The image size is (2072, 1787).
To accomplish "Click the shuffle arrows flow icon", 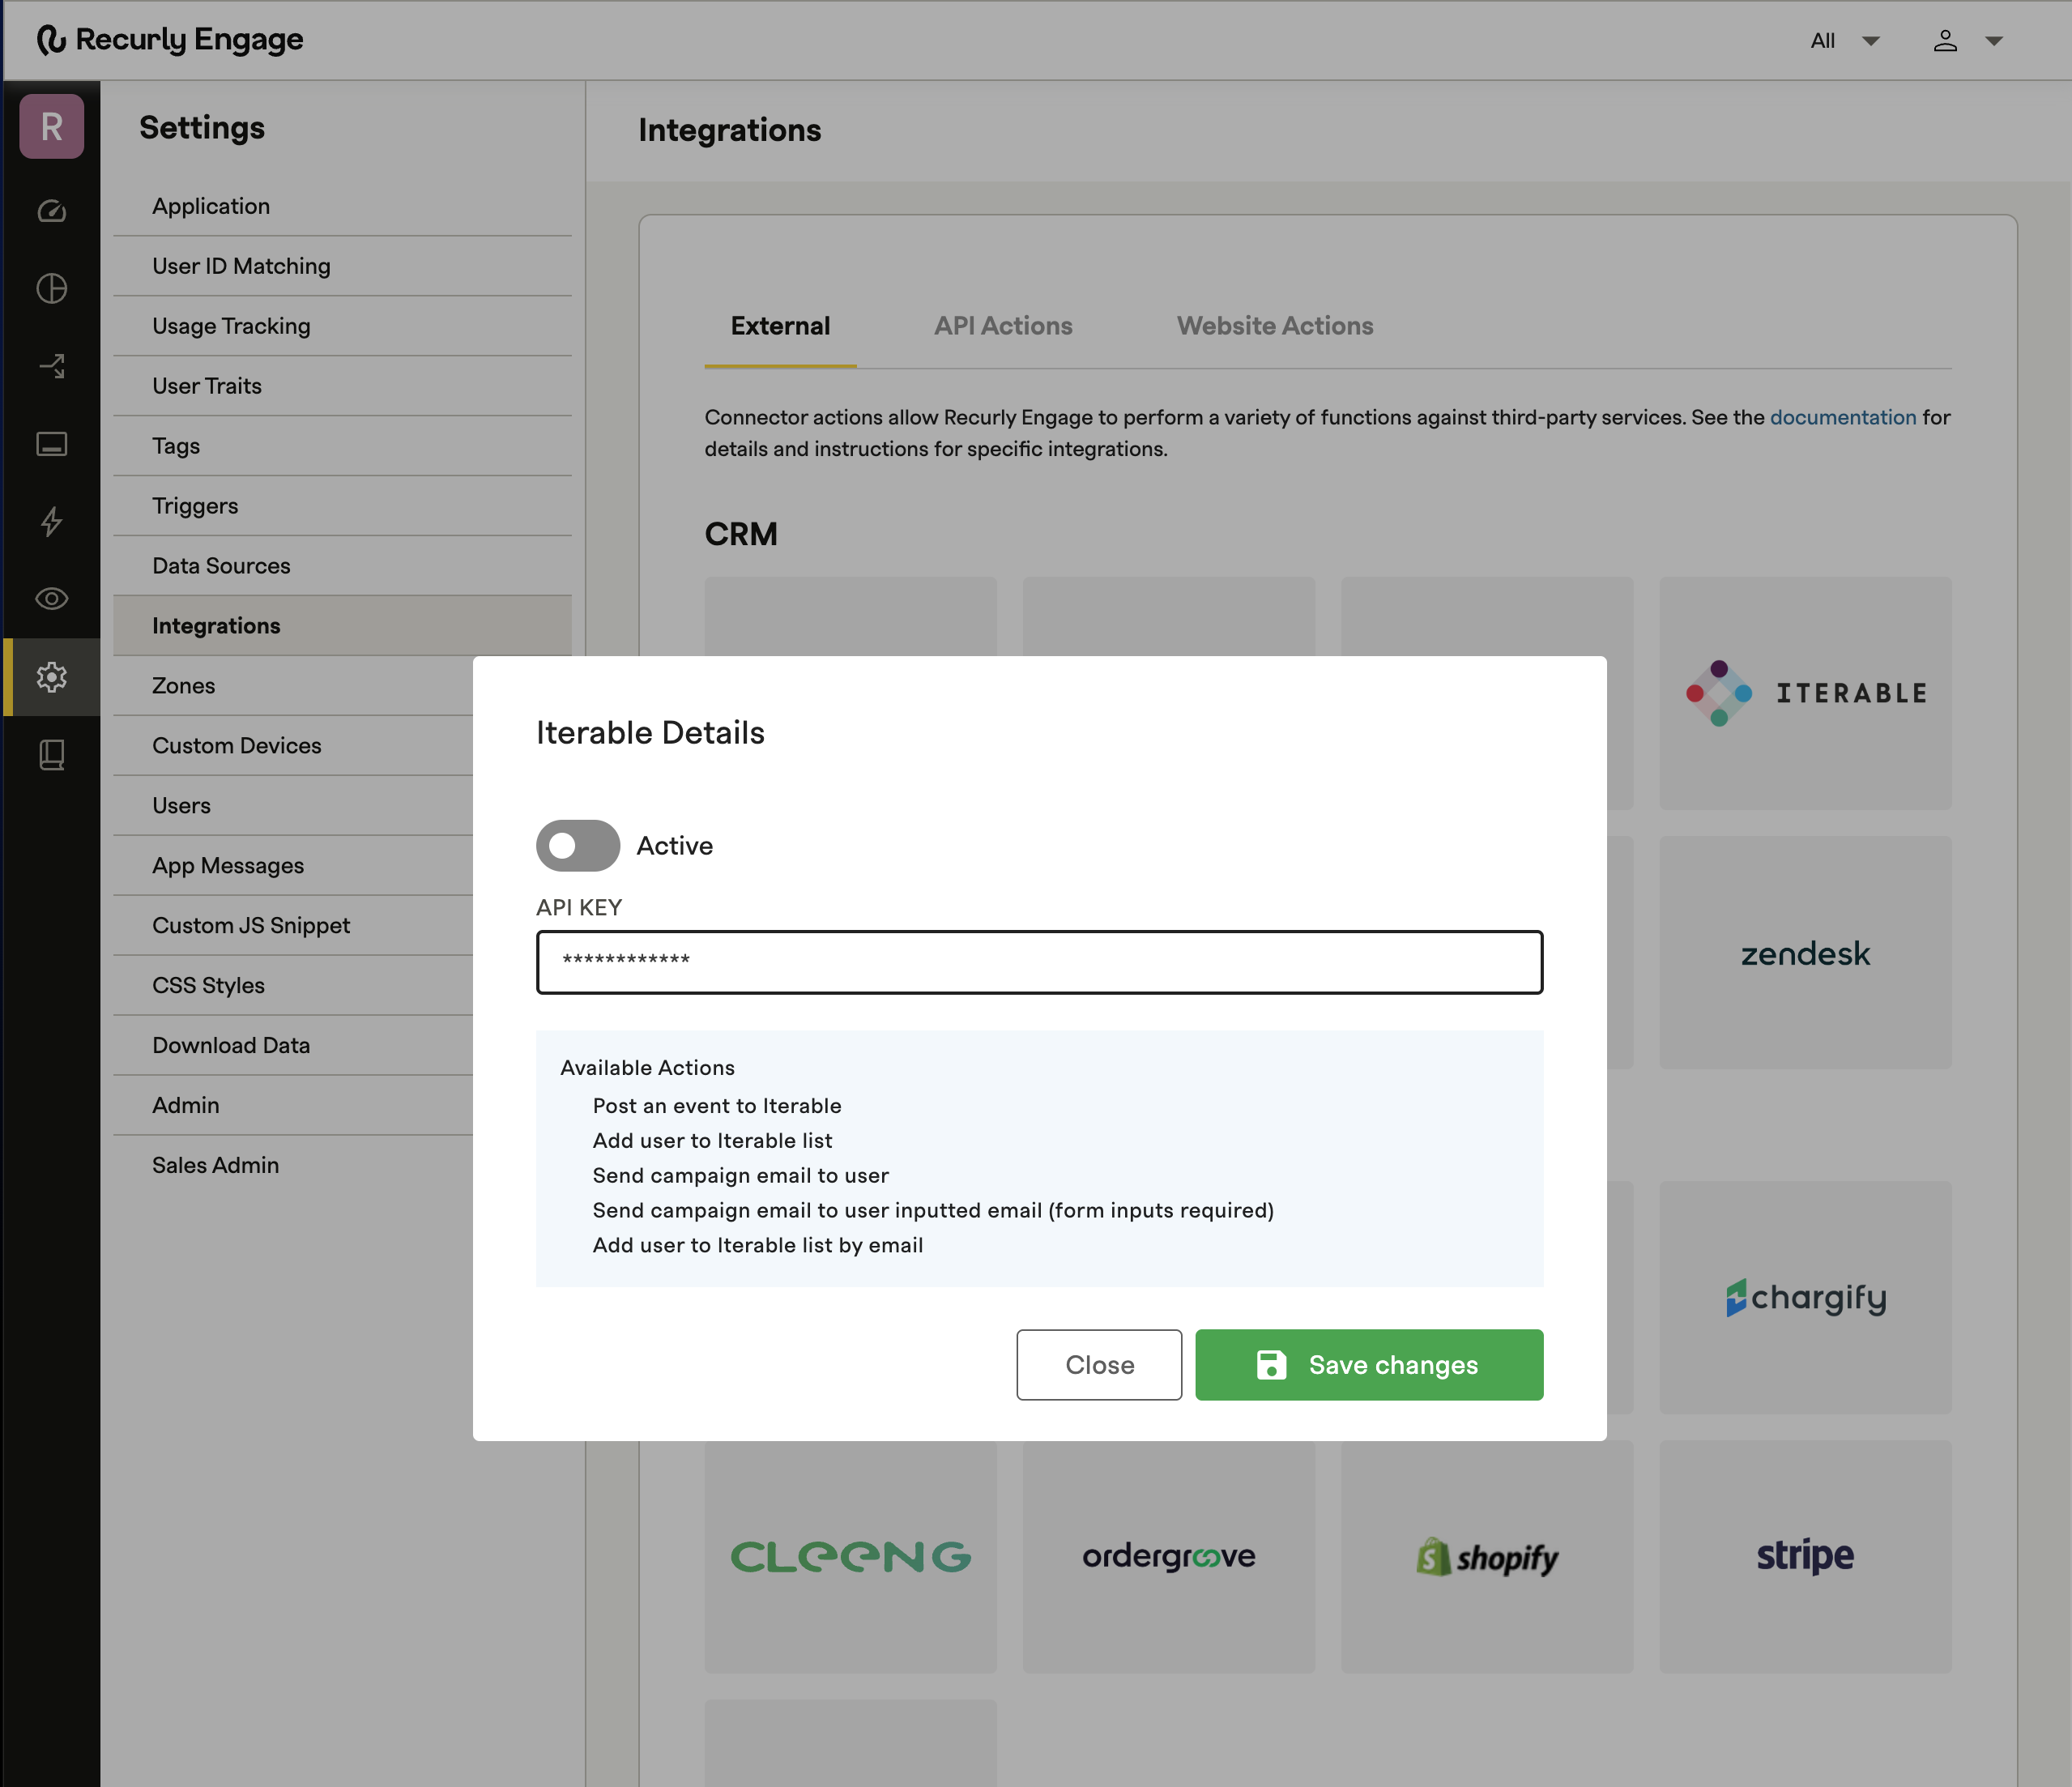I will tap(52, 366).
